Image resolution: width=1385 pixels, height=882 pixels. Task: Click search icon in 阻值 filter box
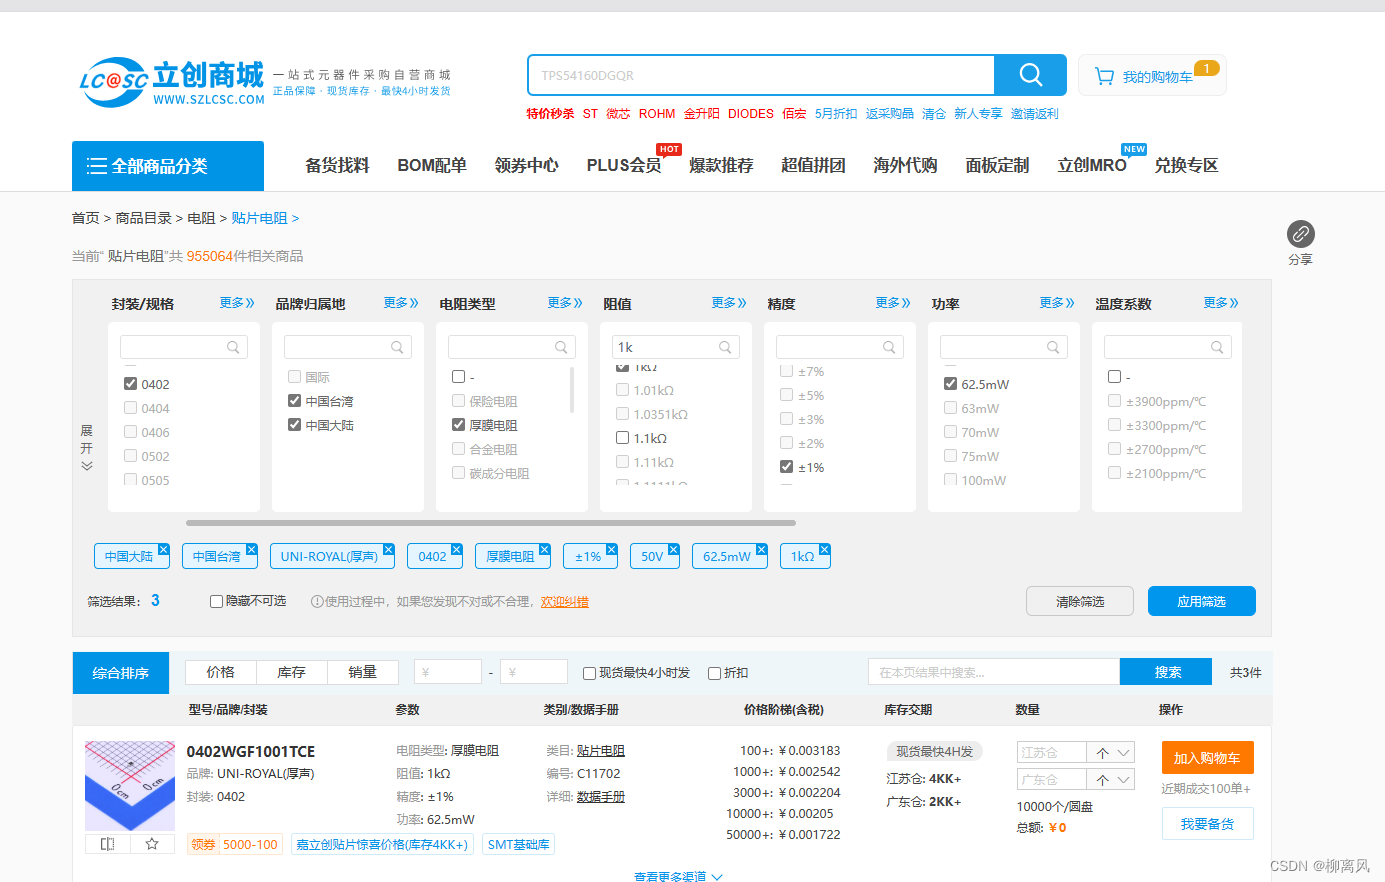click(725, 347)
